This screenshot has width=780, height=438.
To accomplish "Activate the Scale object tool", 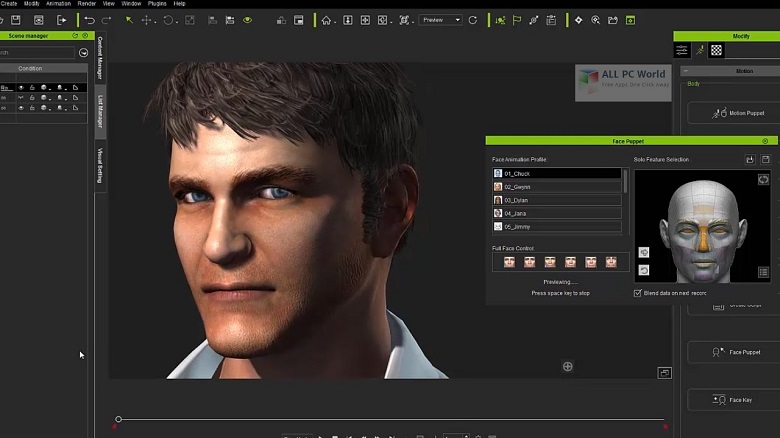I will point(190,20).
